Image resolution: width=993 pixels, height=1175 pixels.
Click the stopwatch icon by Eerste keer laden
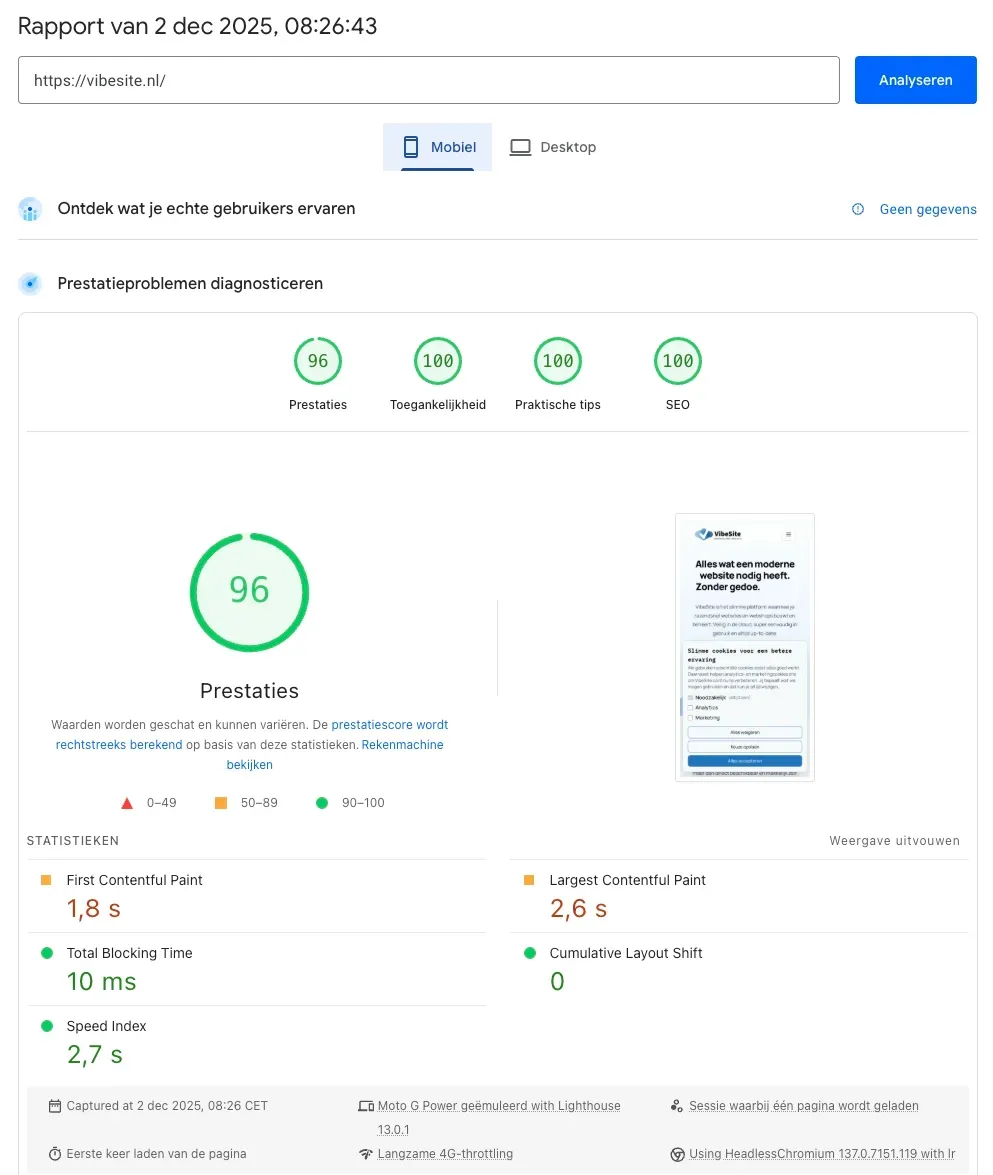point(55,1154)
